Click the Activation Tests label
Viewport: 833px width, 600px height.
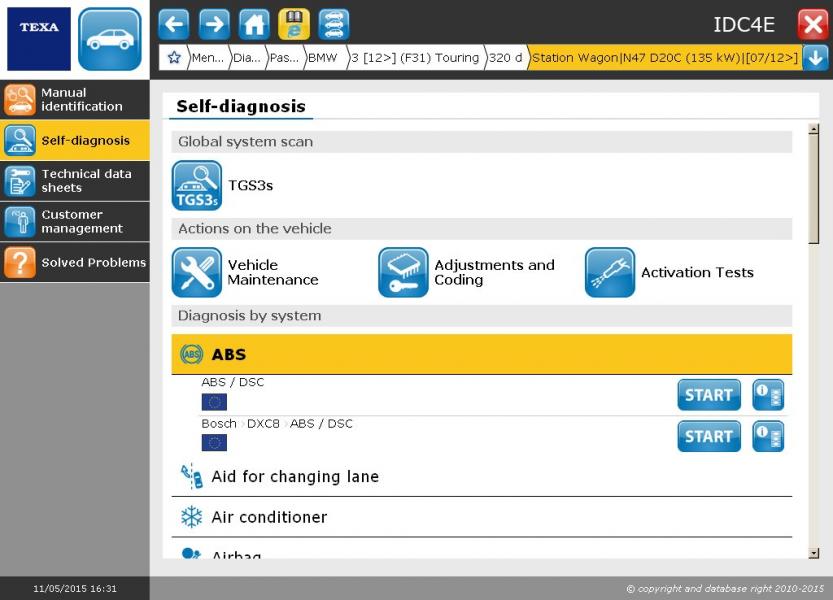(697, 273)
